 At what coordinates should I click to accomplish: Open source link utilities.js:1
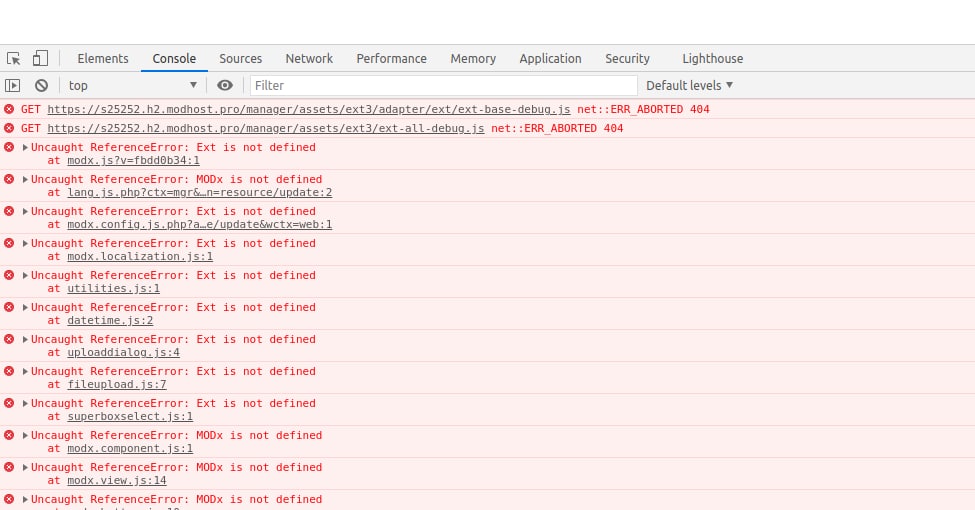[x=113, y=289]
